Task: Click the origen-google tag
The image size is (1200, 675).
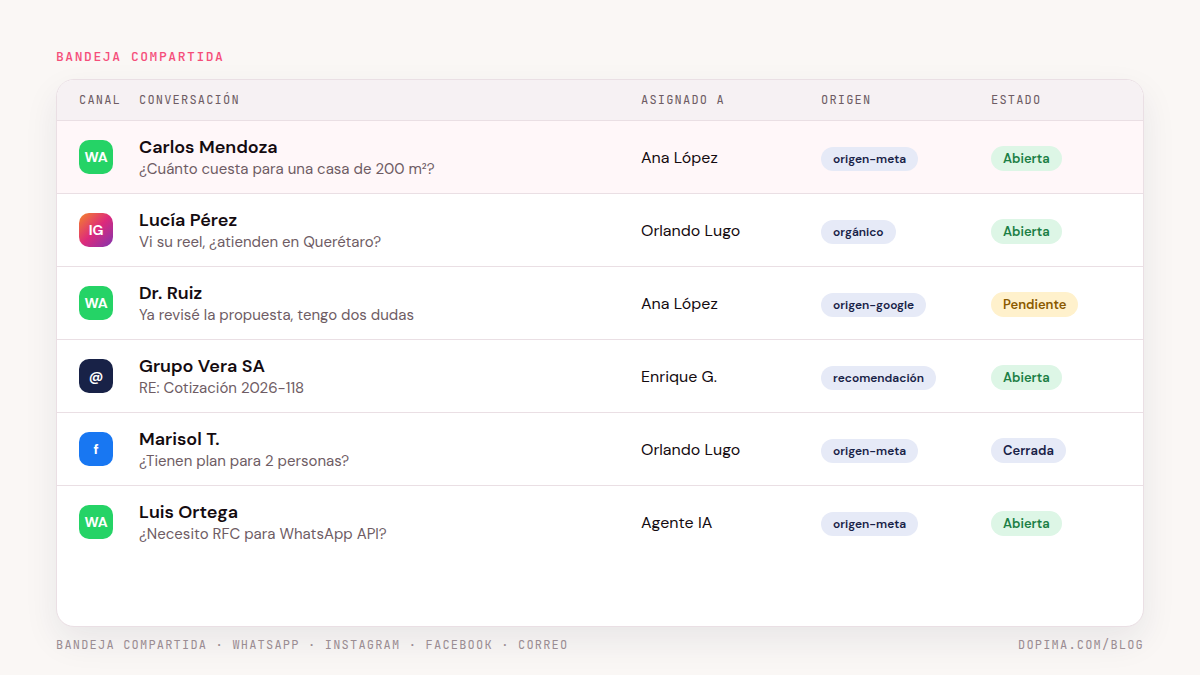Action: [873, 304]
